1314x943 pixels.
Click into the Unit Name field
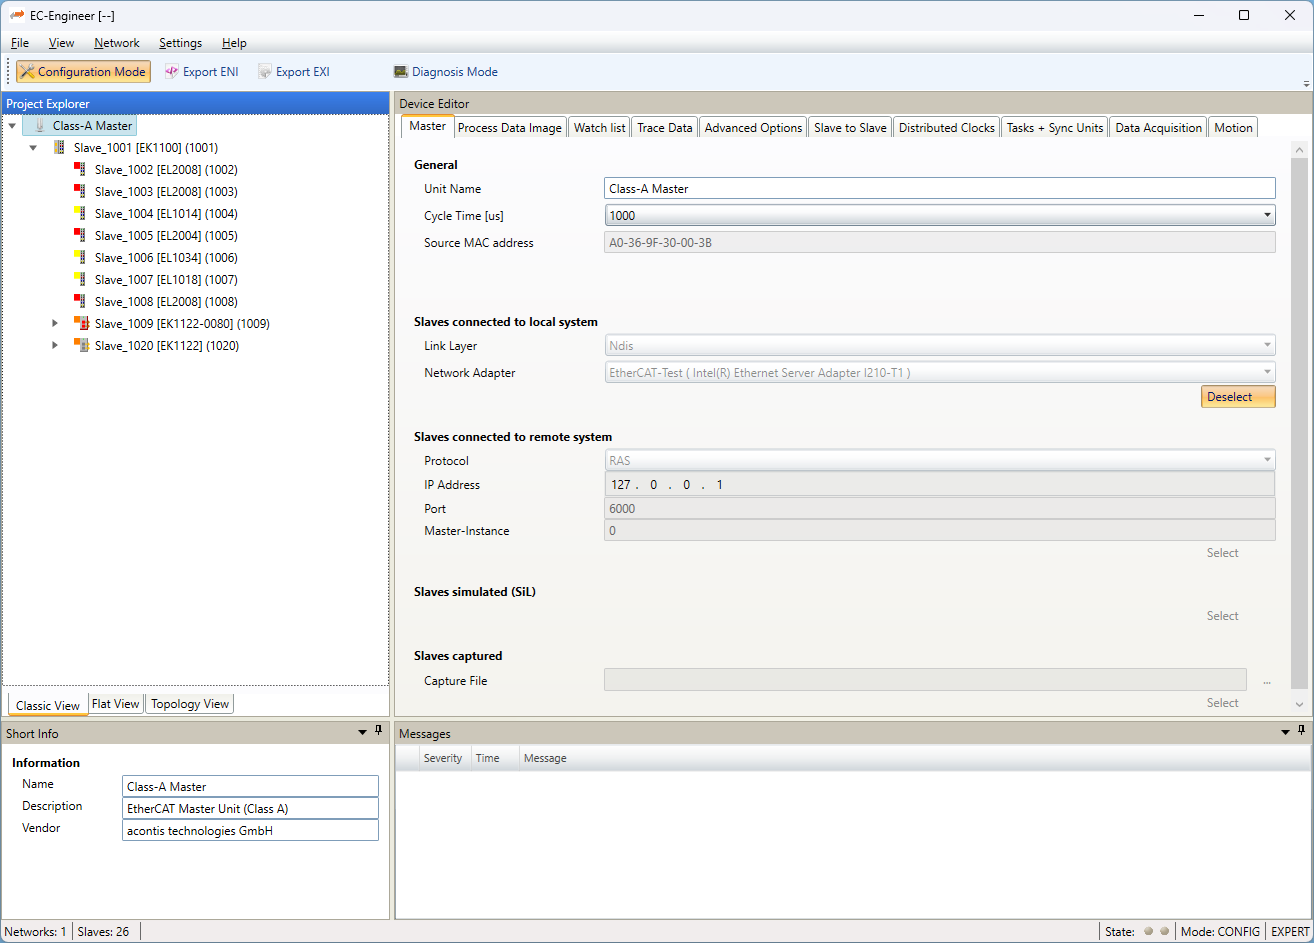click(939, 188)
